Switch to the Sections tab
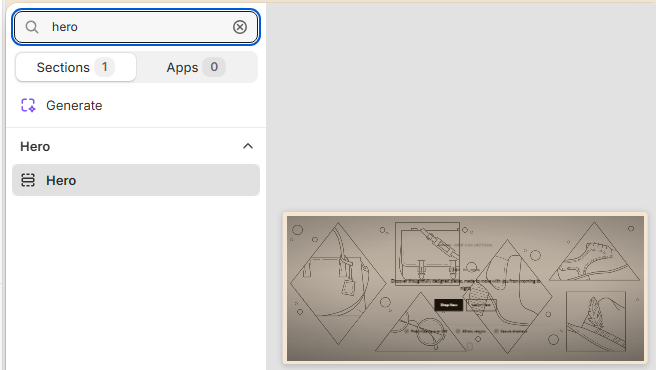The image size is (656, 370). [76, 67]
